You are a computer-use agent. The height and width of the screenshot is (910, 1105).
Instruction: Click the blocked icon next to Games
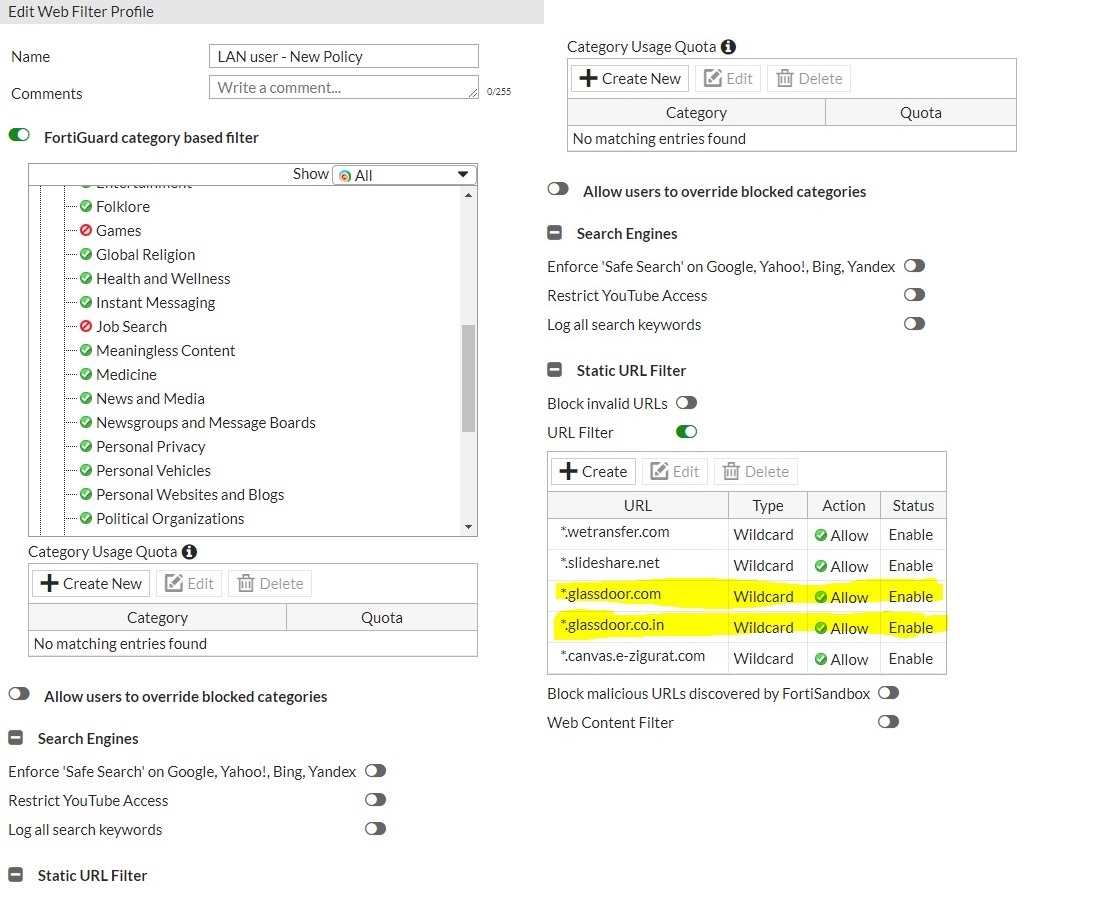point(86,231)
